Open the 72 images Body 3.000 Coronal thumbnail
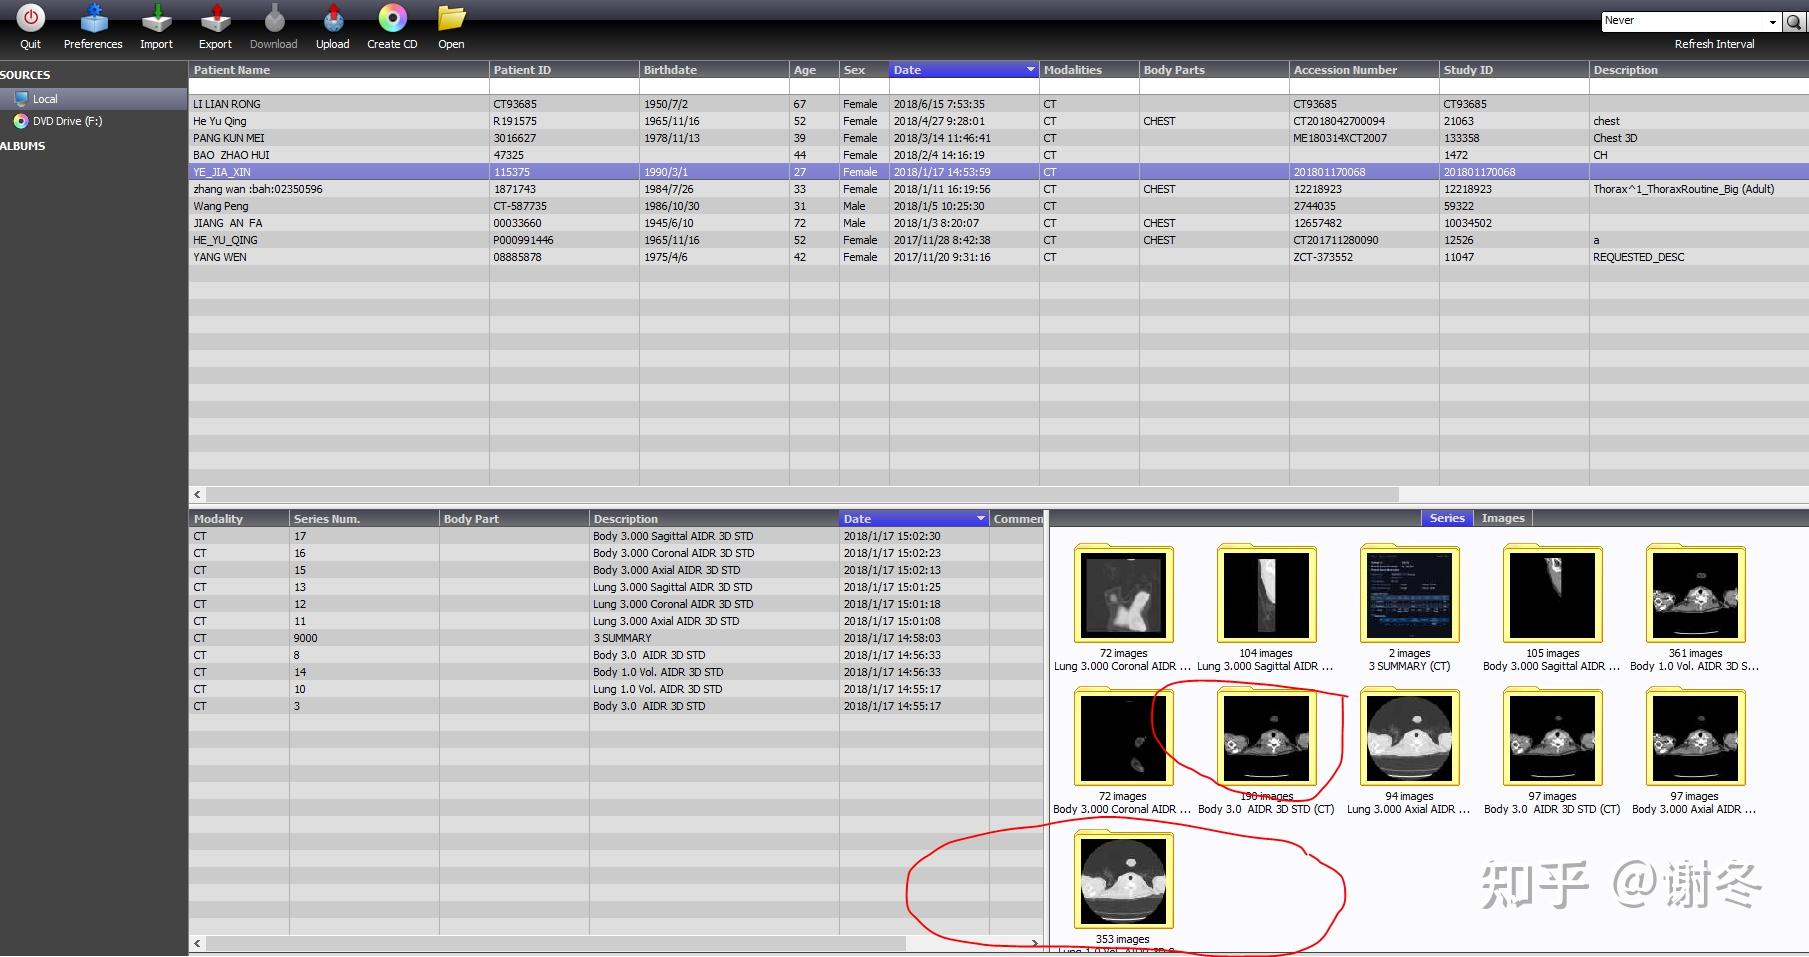Viewport: 1809px width, 957px height. (1123, 737)
